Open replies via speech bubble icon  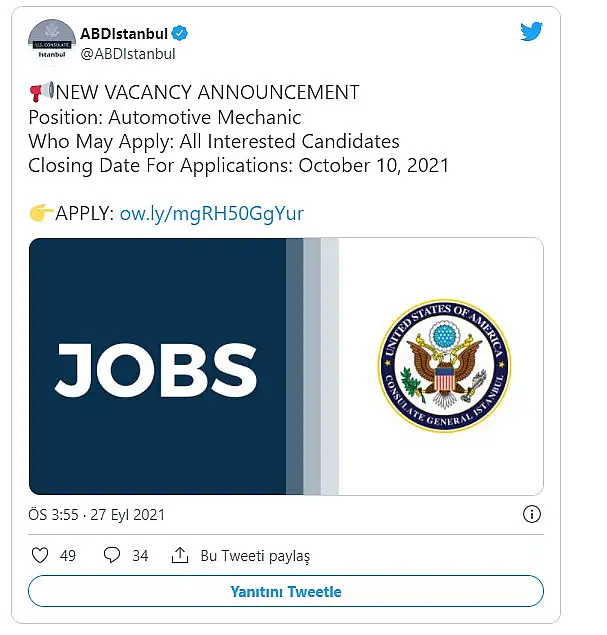112,555
